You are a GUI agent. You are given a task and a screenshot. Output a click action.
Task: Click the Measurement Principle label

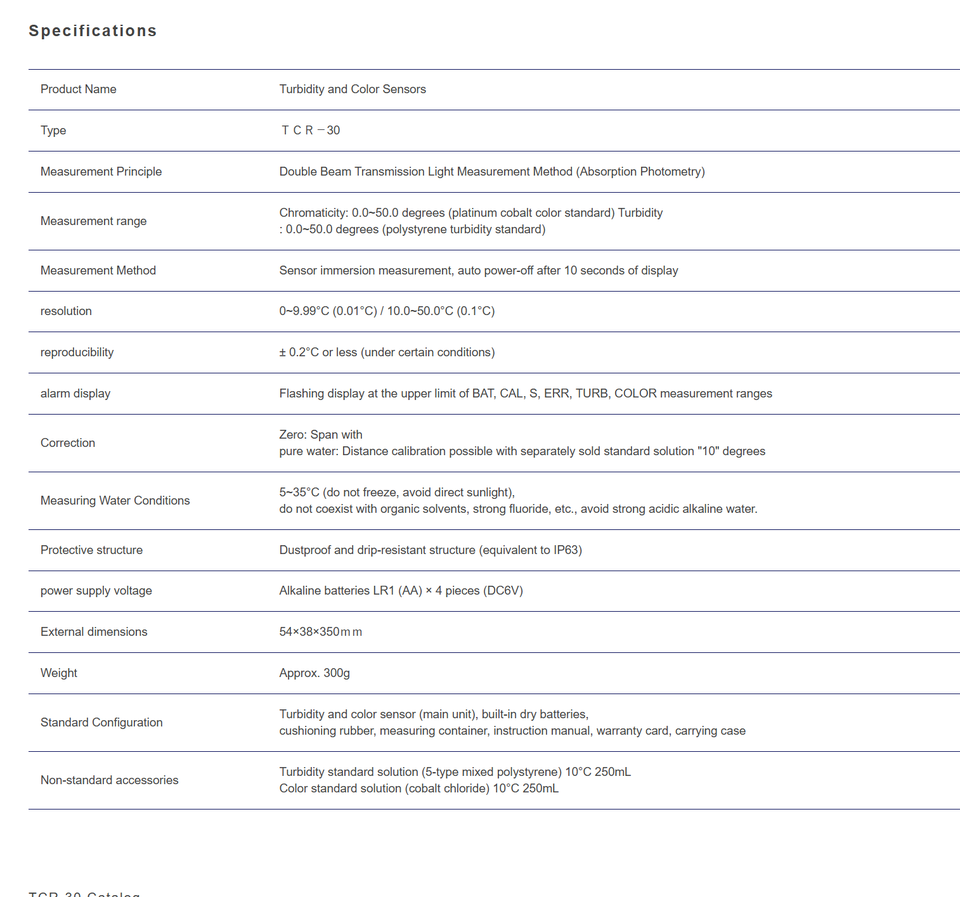pyautogui.click(x=101, y=171)
